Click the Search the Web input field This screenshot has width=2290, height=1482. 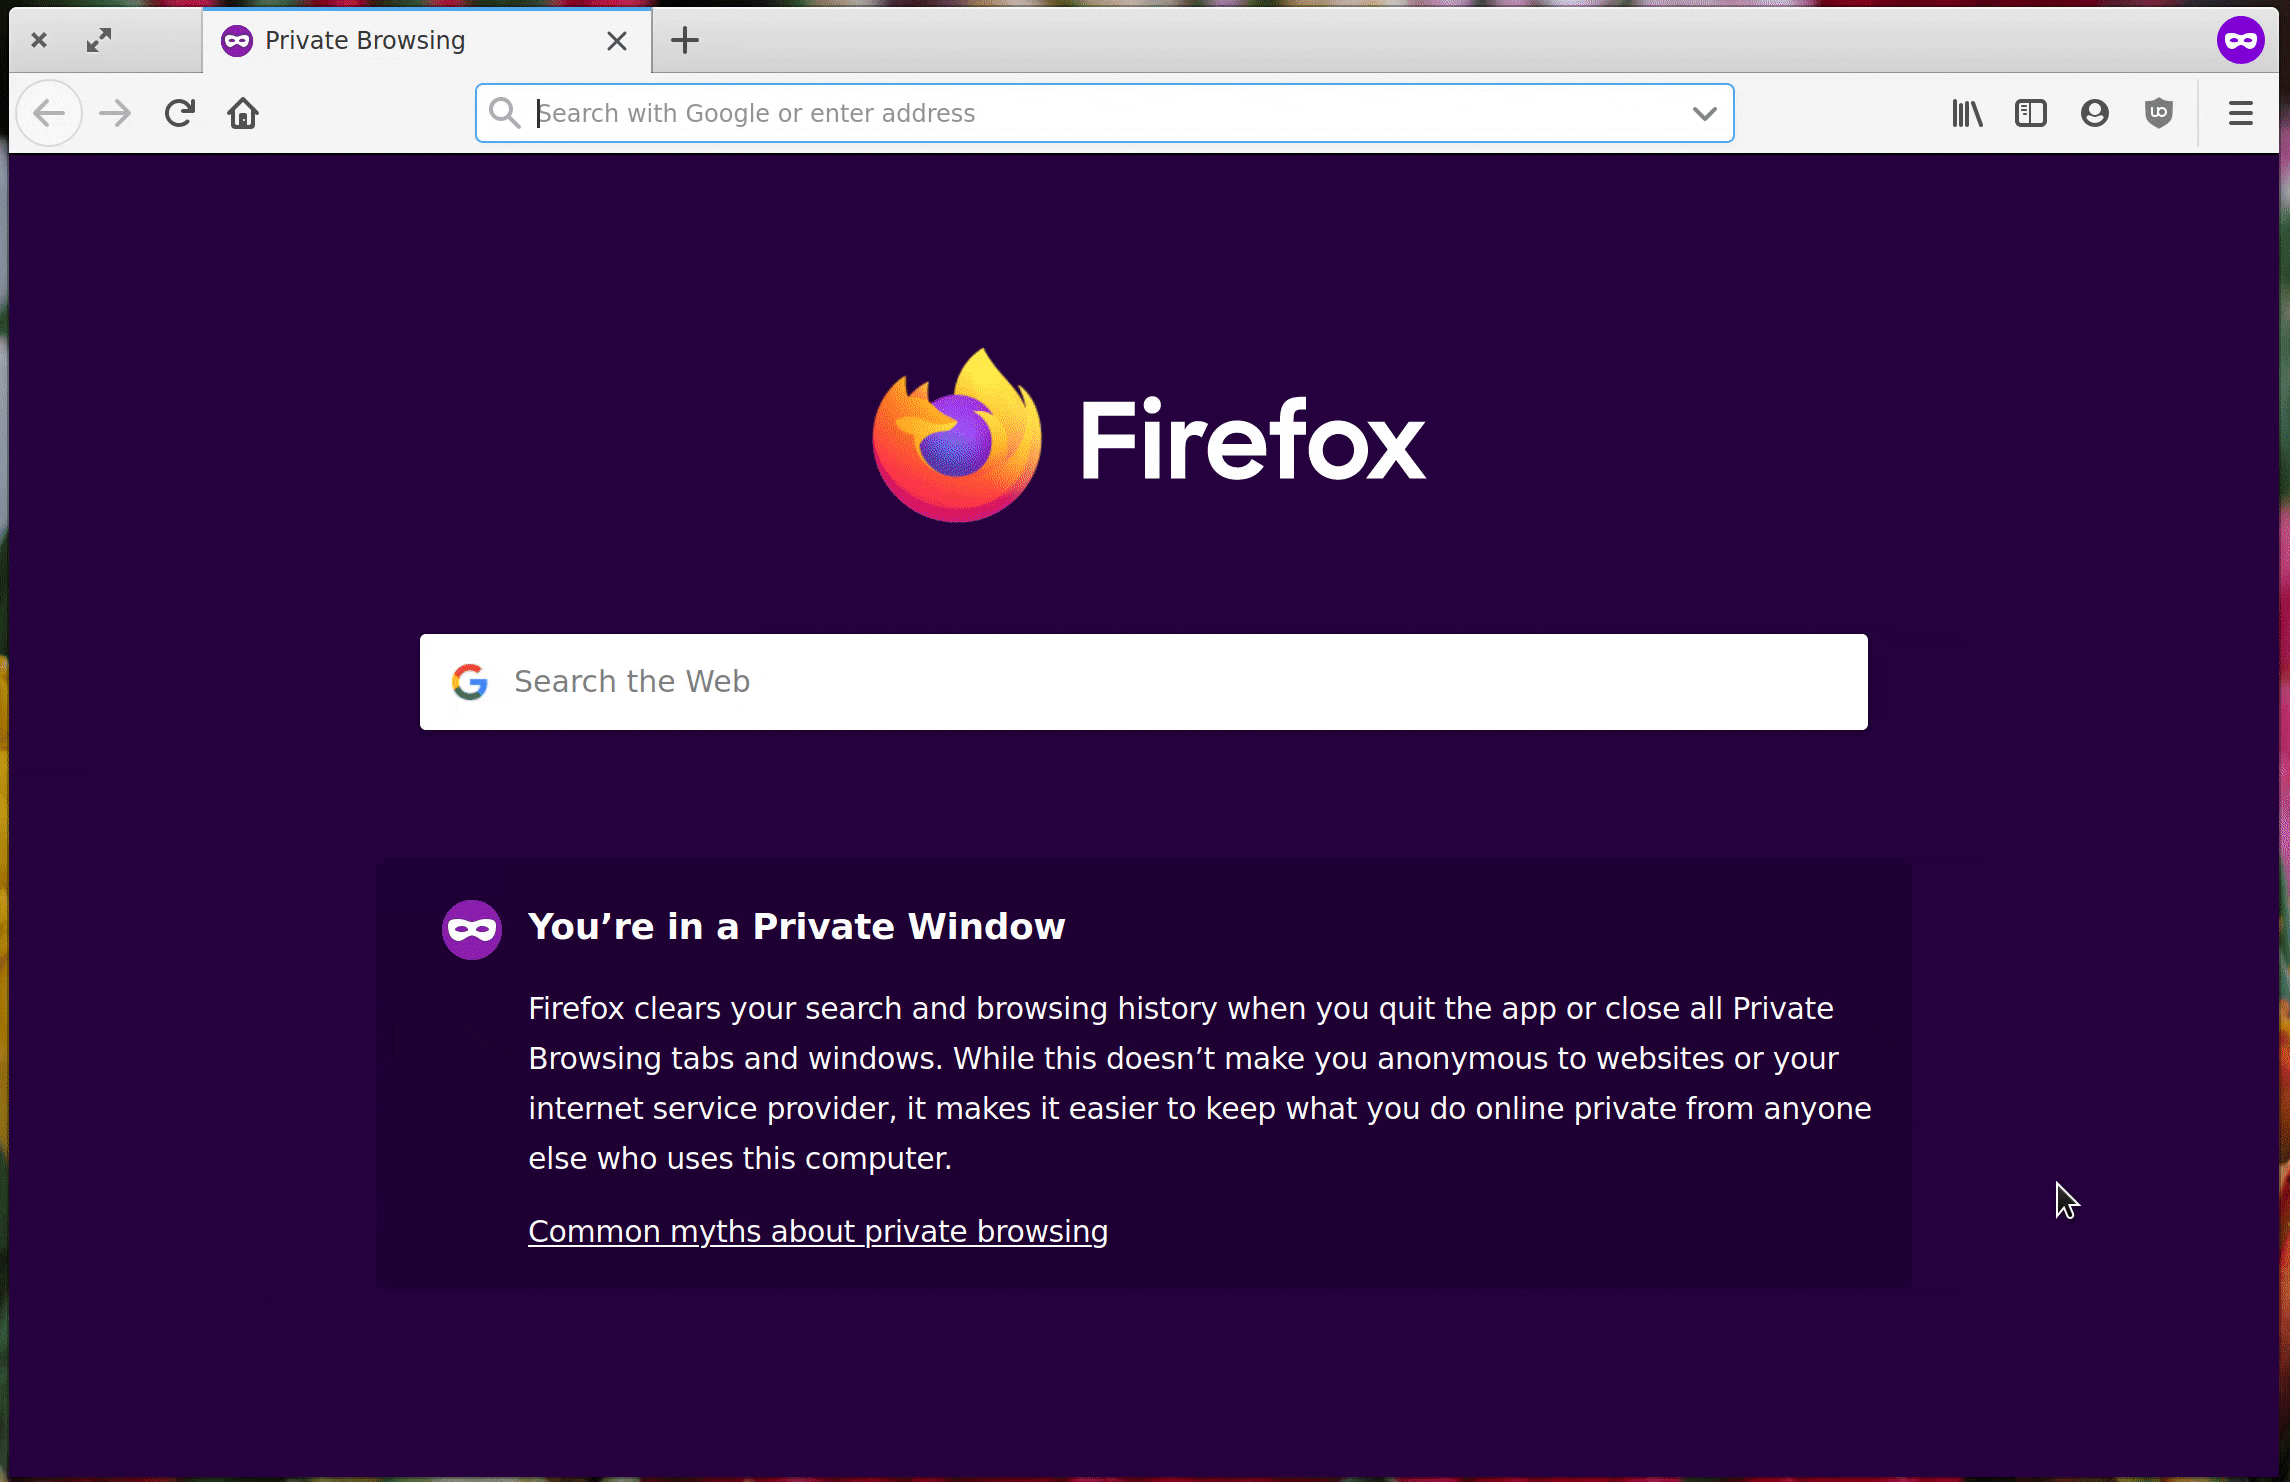pyautogui.click(x=1143, y=681)
